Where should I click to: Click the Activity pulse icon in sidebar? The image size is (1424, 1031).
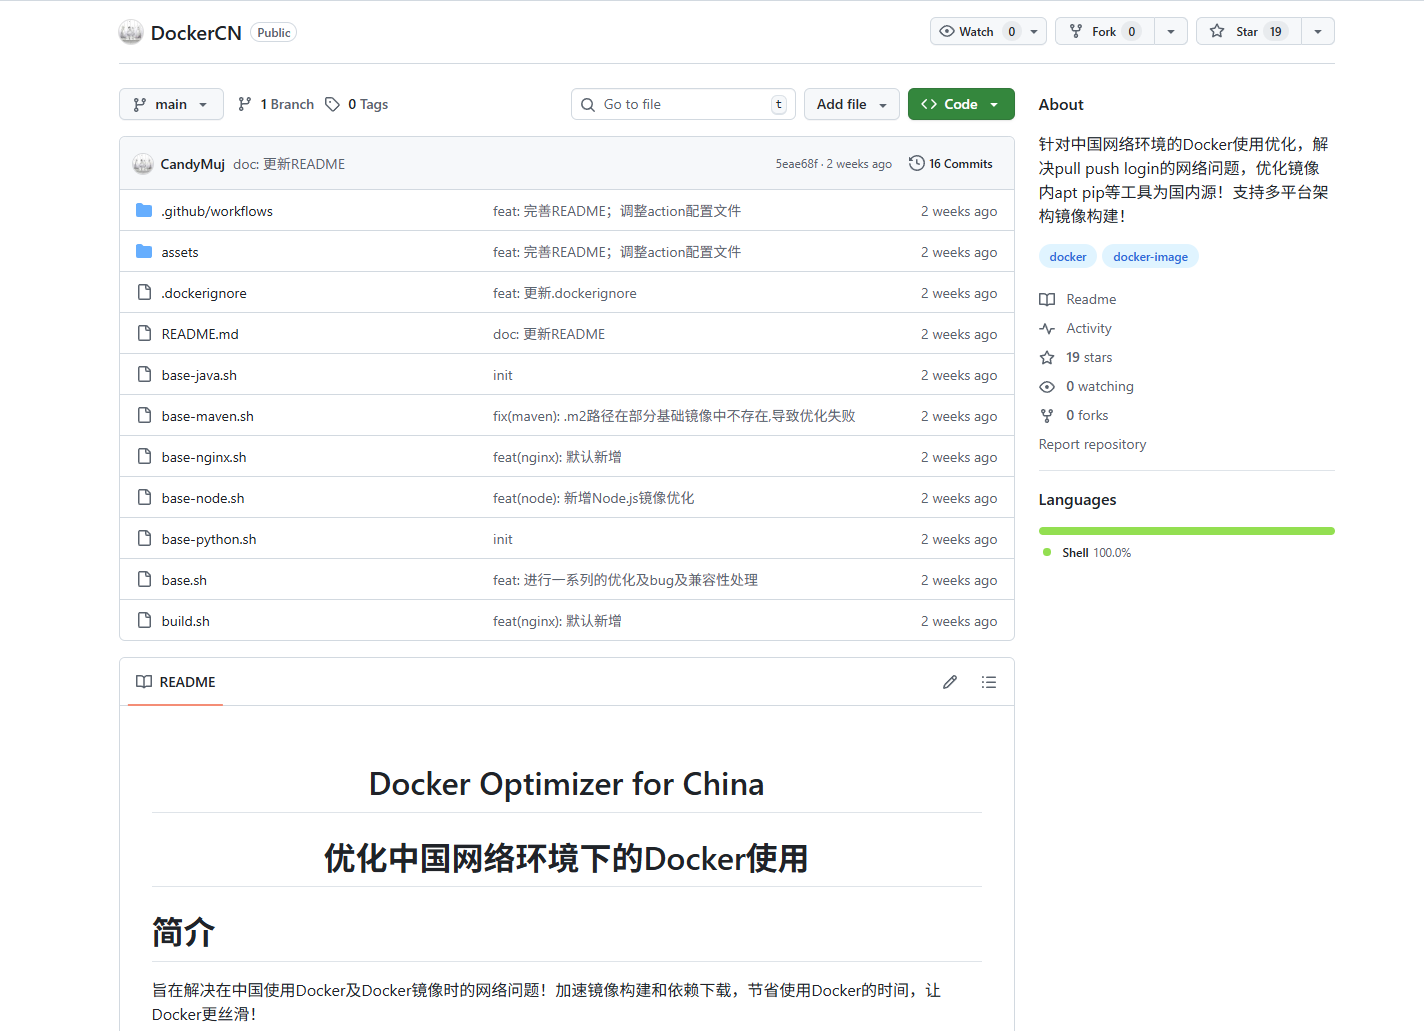tap(1047, 328)
